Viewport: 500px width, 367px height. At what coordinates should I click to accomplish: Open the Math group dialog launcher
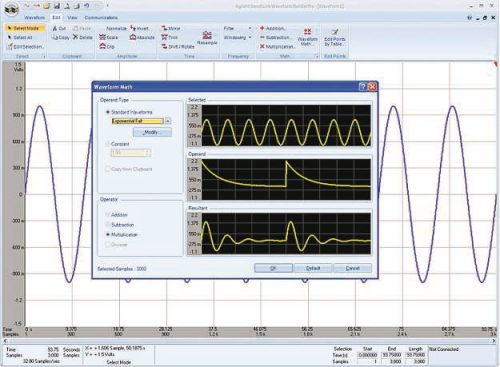pyautogui.click(x=317, y=56)
